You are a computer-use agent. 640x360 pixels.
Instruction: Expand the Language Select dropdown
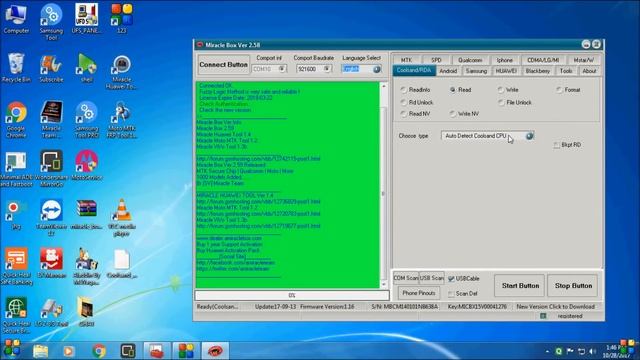tap(377, 69)
